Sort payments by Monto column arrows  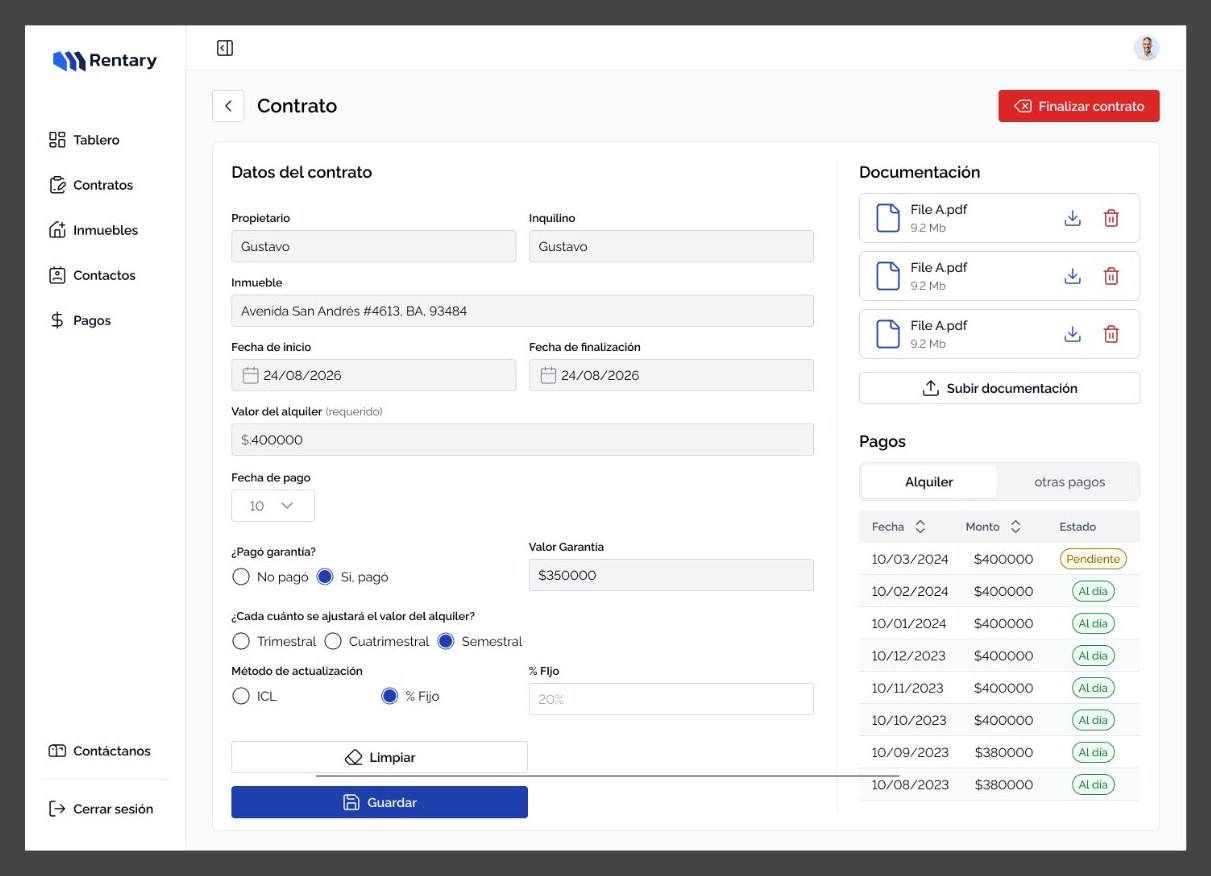[x=1015, y=527]
